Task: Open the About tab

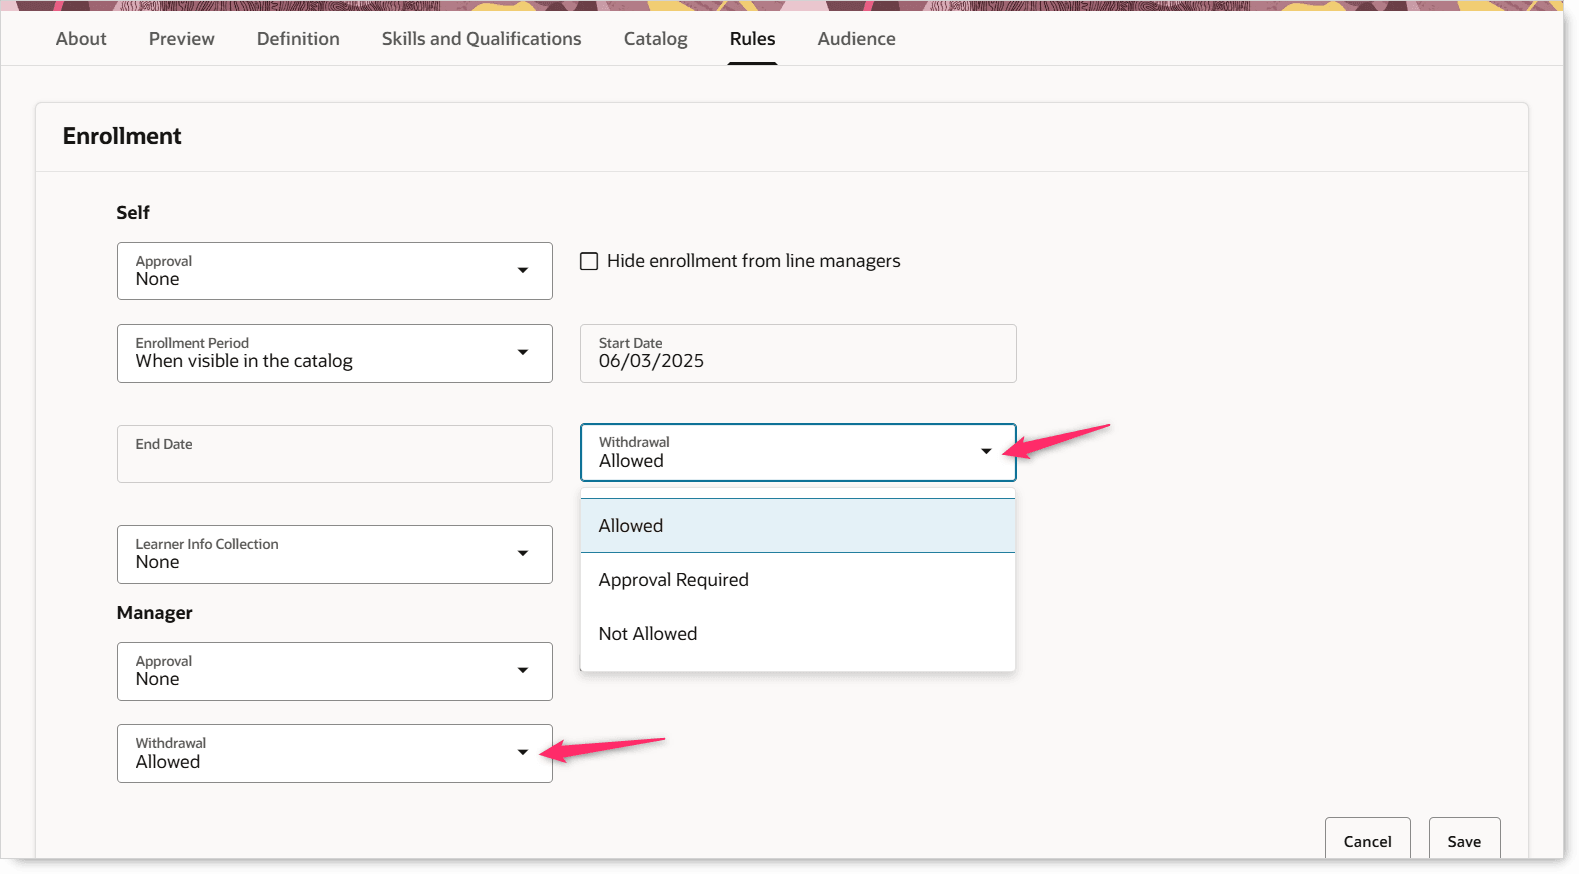Action: (81, 39)
